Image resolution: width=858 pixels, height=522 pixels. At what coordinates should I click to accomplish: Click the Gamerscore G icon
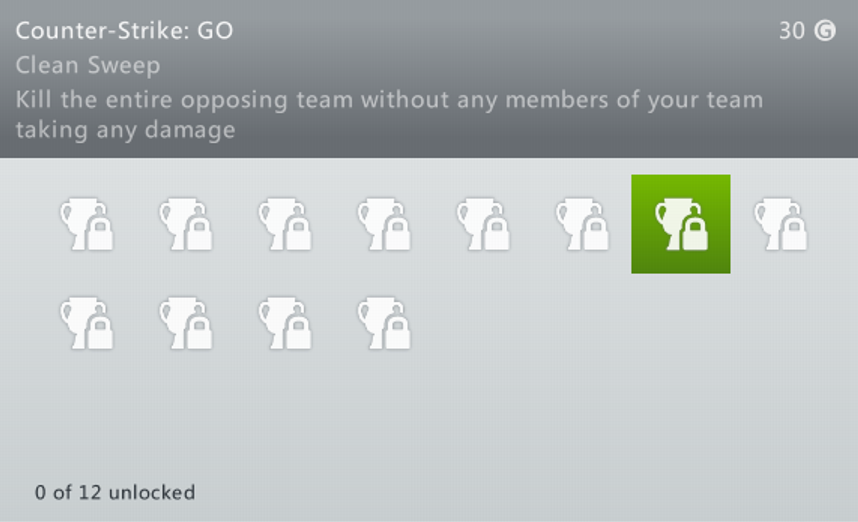825,31
